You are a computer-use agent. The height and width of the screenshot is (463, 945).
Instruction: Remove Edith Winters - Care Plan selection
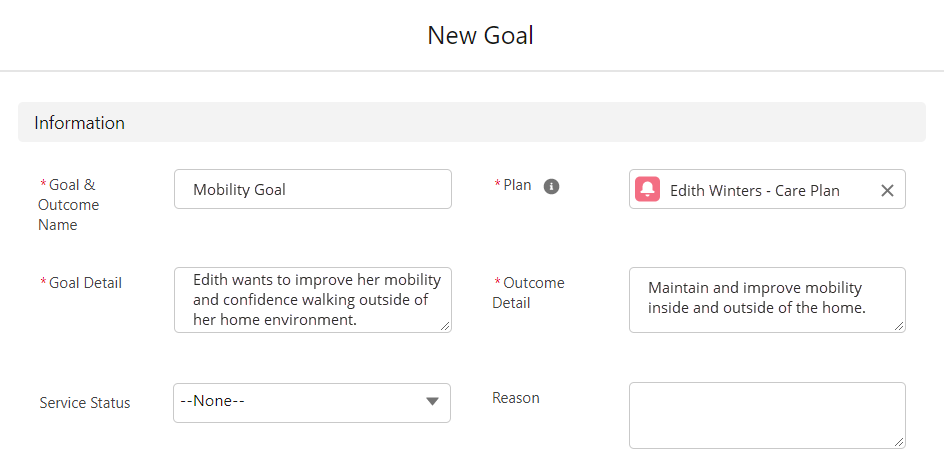pos(887,191)
